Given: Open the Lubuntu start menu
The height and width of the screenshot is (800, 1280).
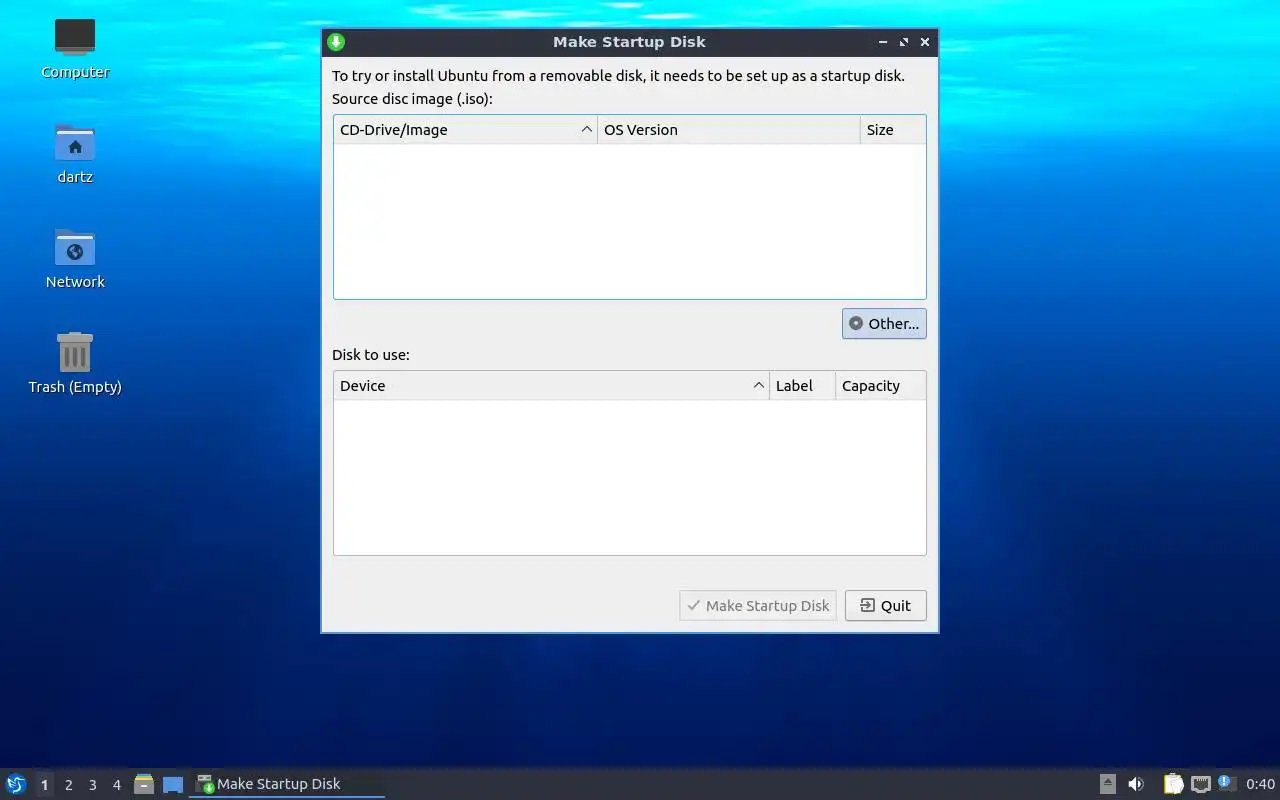Looking at the screenshot, I should pos(15,784).
